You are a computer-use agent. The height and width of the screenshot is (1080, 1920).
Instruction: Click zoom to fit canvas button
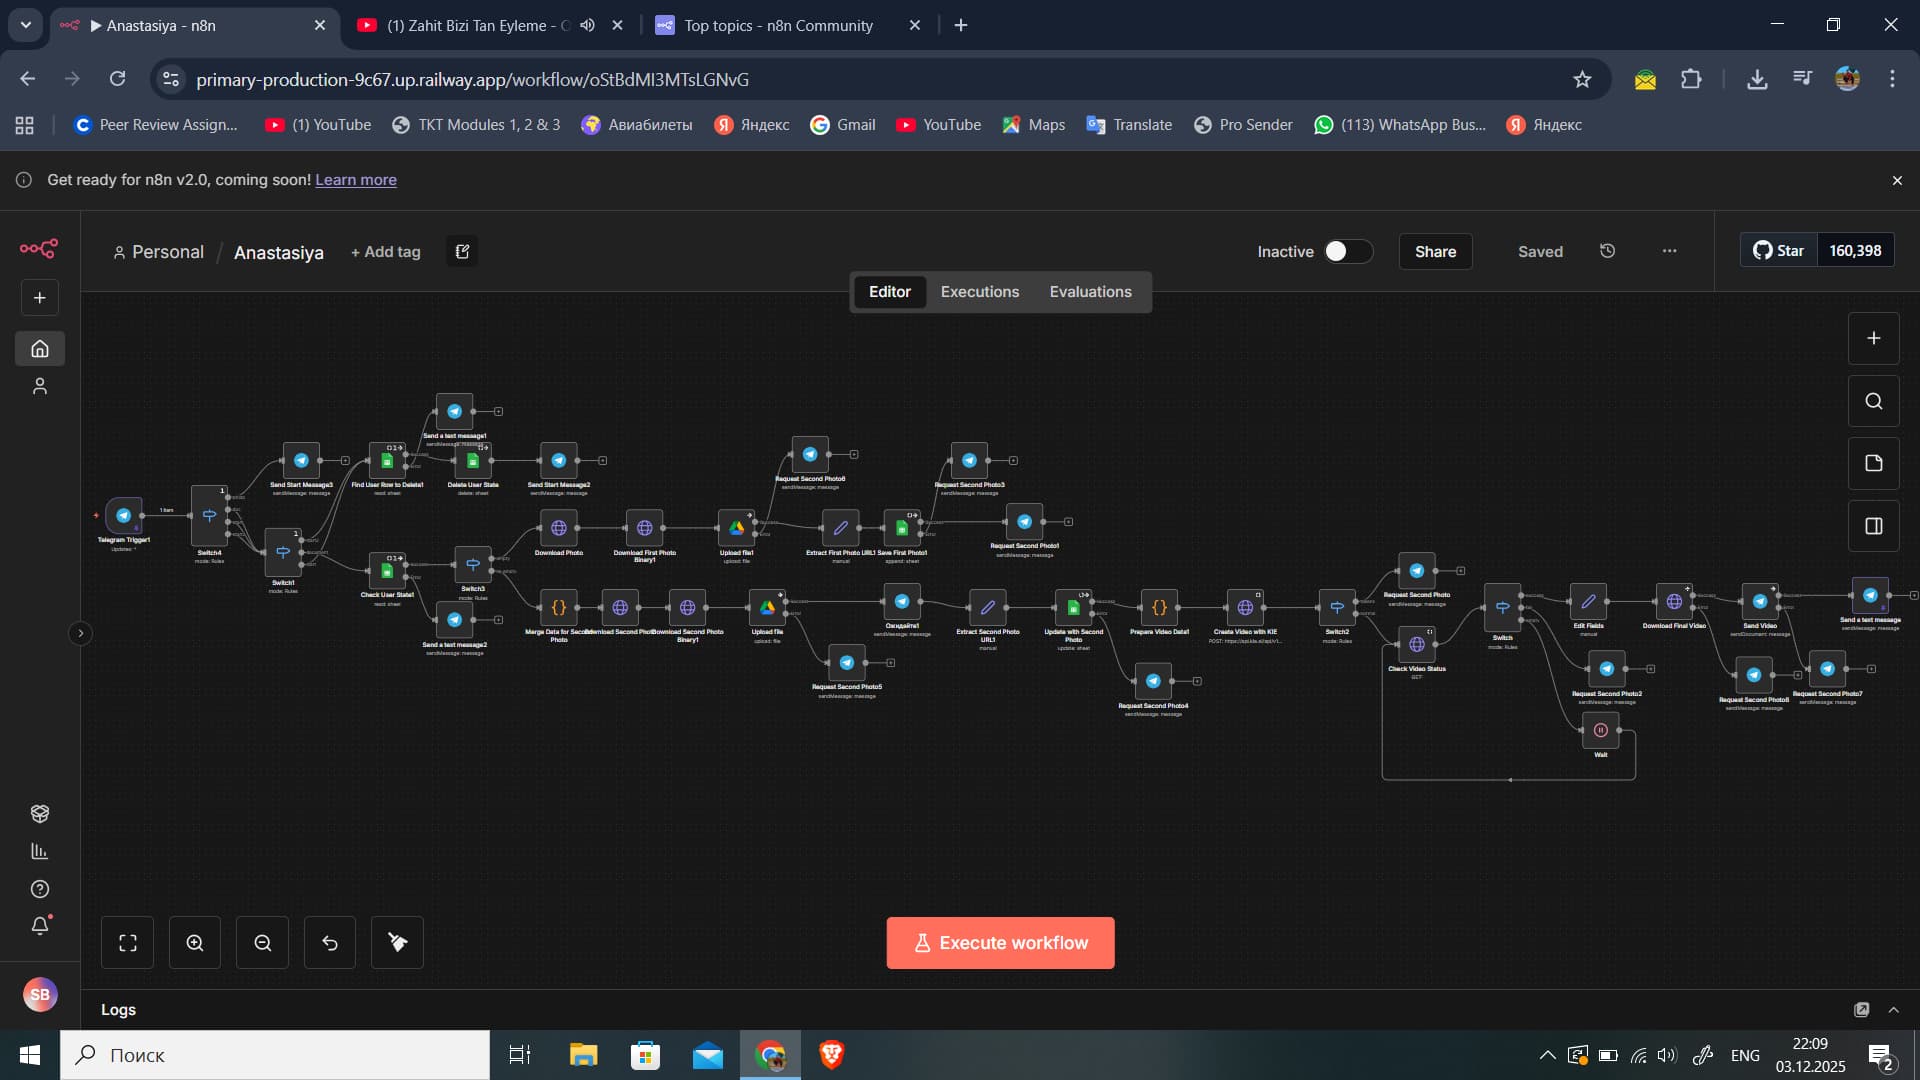click(x=127, y=943)
